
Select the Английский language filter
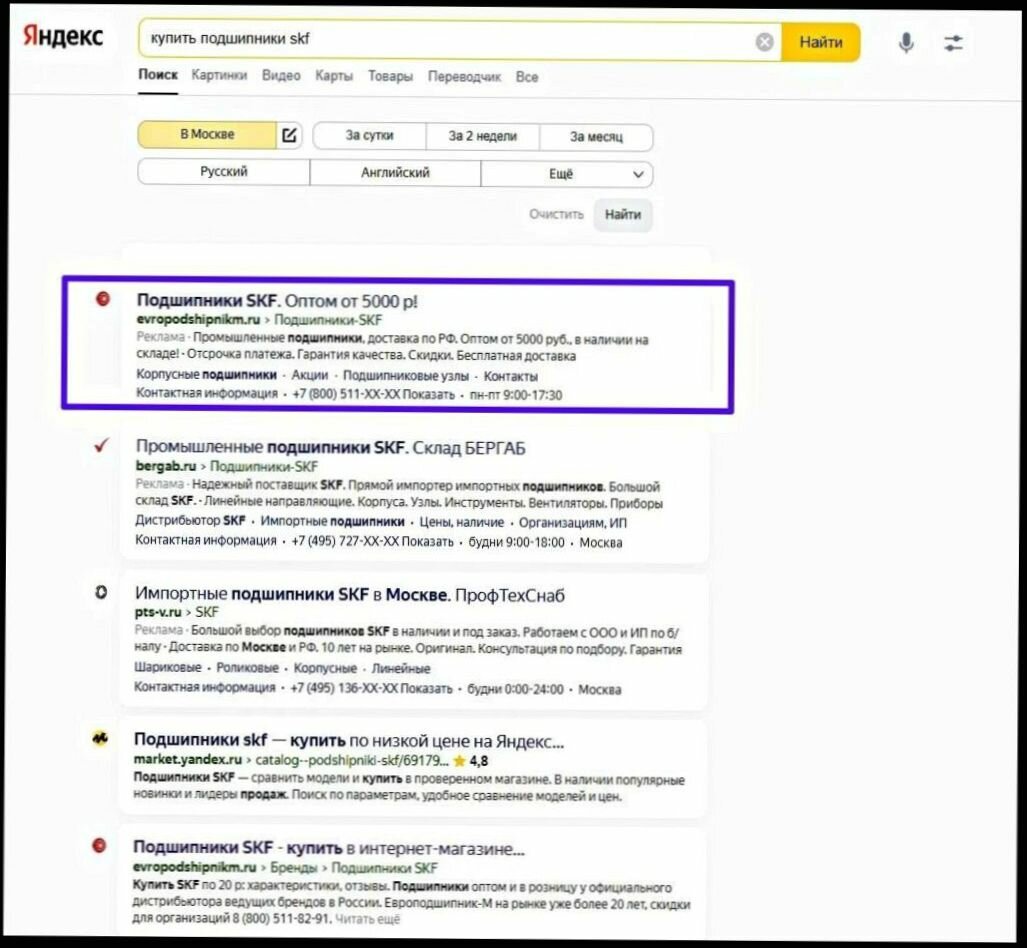pyautogui.click(x=395, y=173)
